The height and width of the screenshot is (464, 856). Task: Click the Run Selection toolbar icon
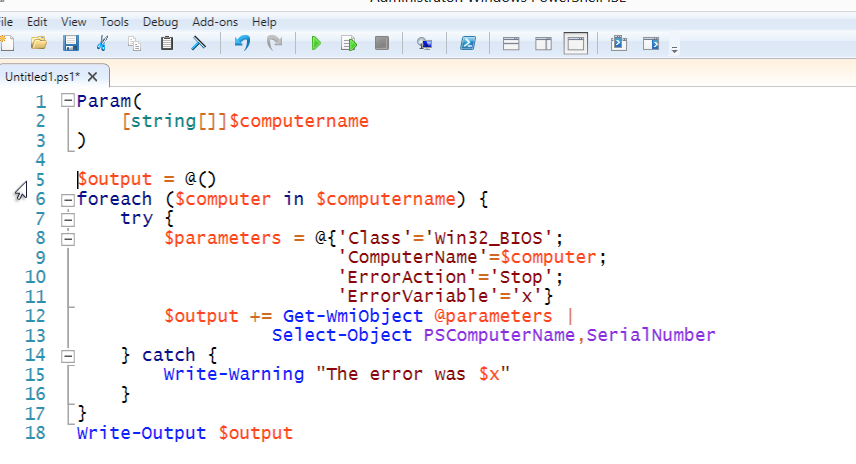coord(349,43)
